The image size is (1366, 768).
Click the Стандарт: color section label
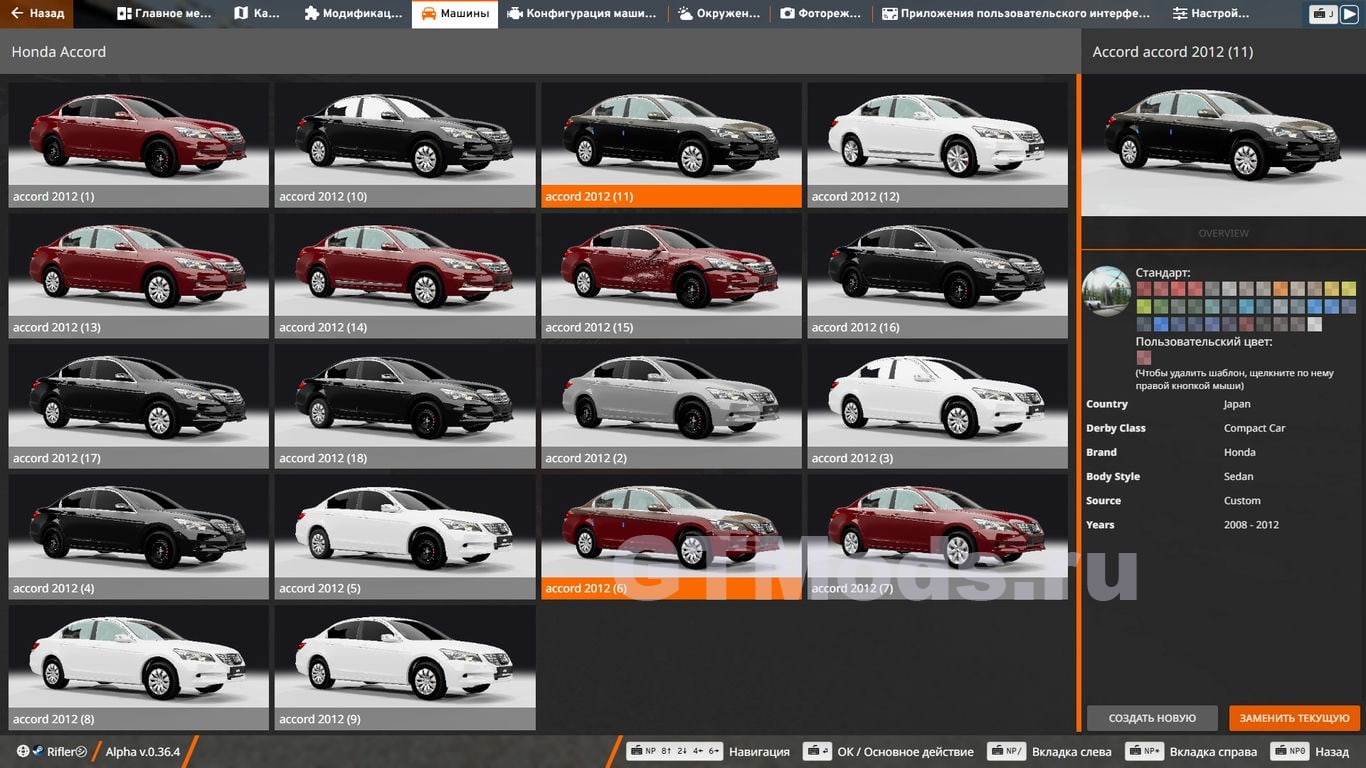(1163, 272)
